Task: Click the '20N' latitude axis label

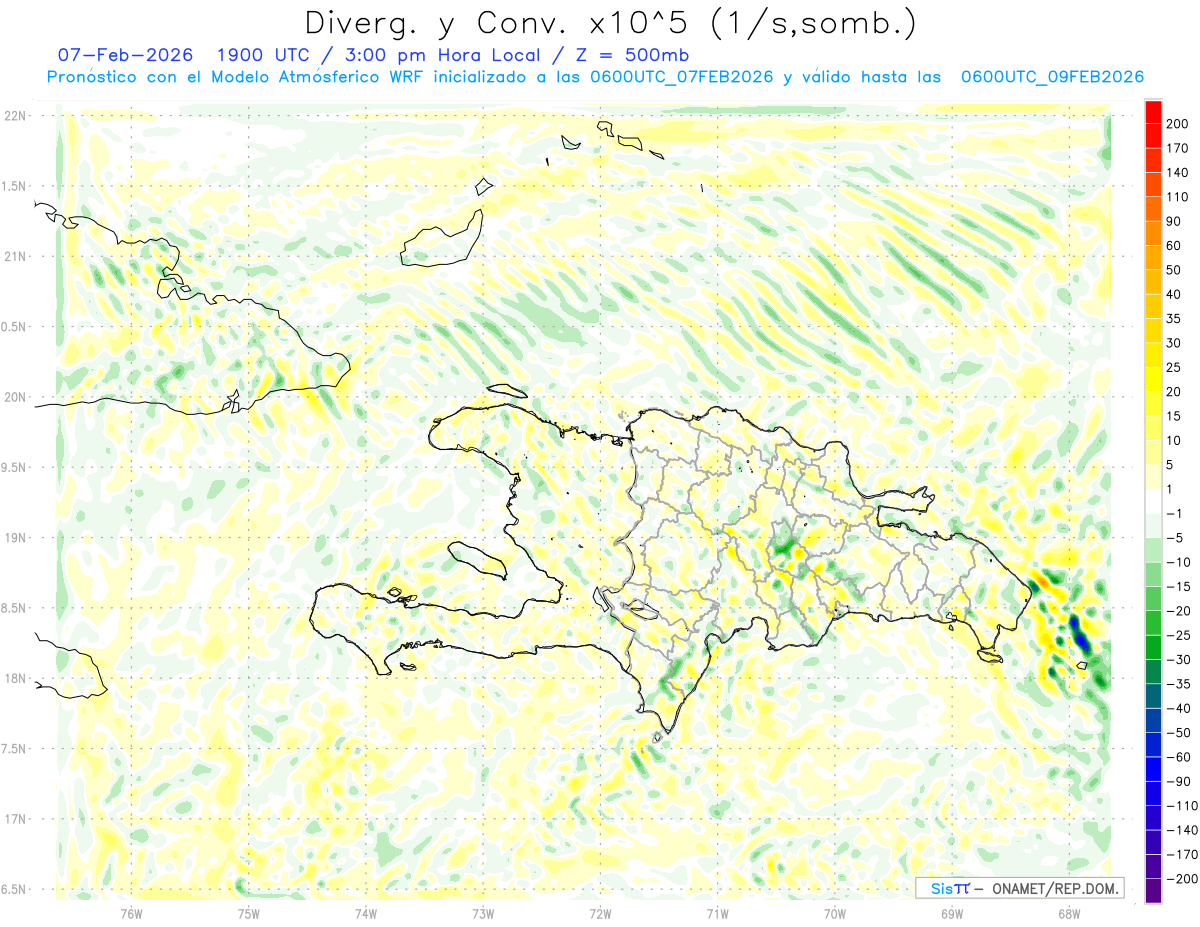Action: (x=16, y=397)
